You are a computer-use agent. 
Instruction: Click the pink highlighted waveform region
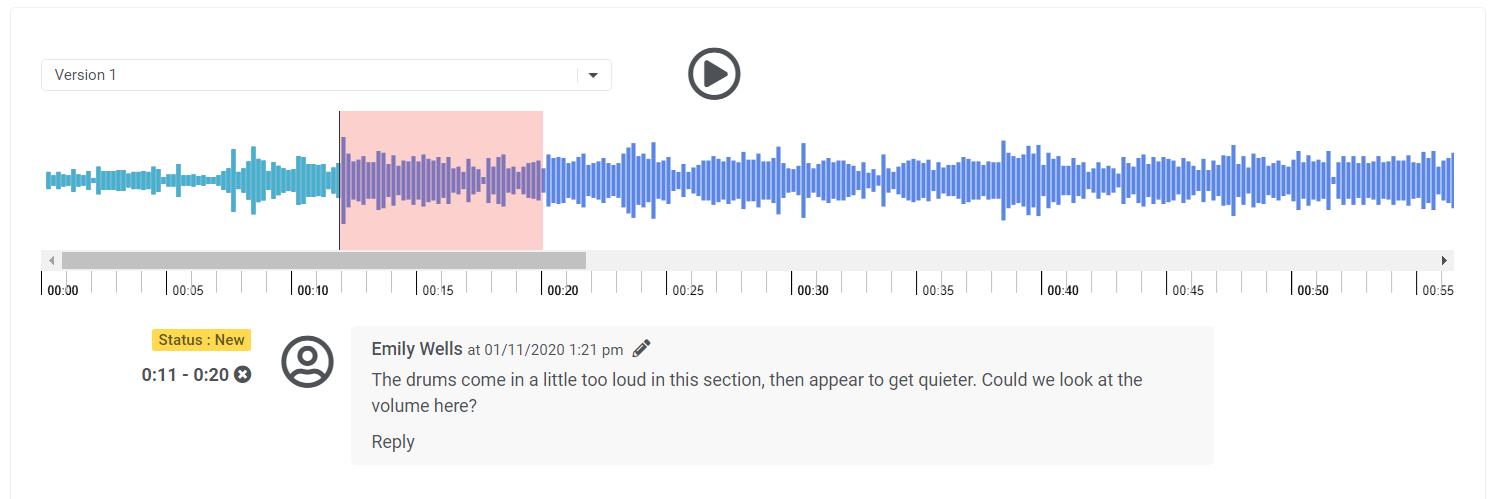441,180
